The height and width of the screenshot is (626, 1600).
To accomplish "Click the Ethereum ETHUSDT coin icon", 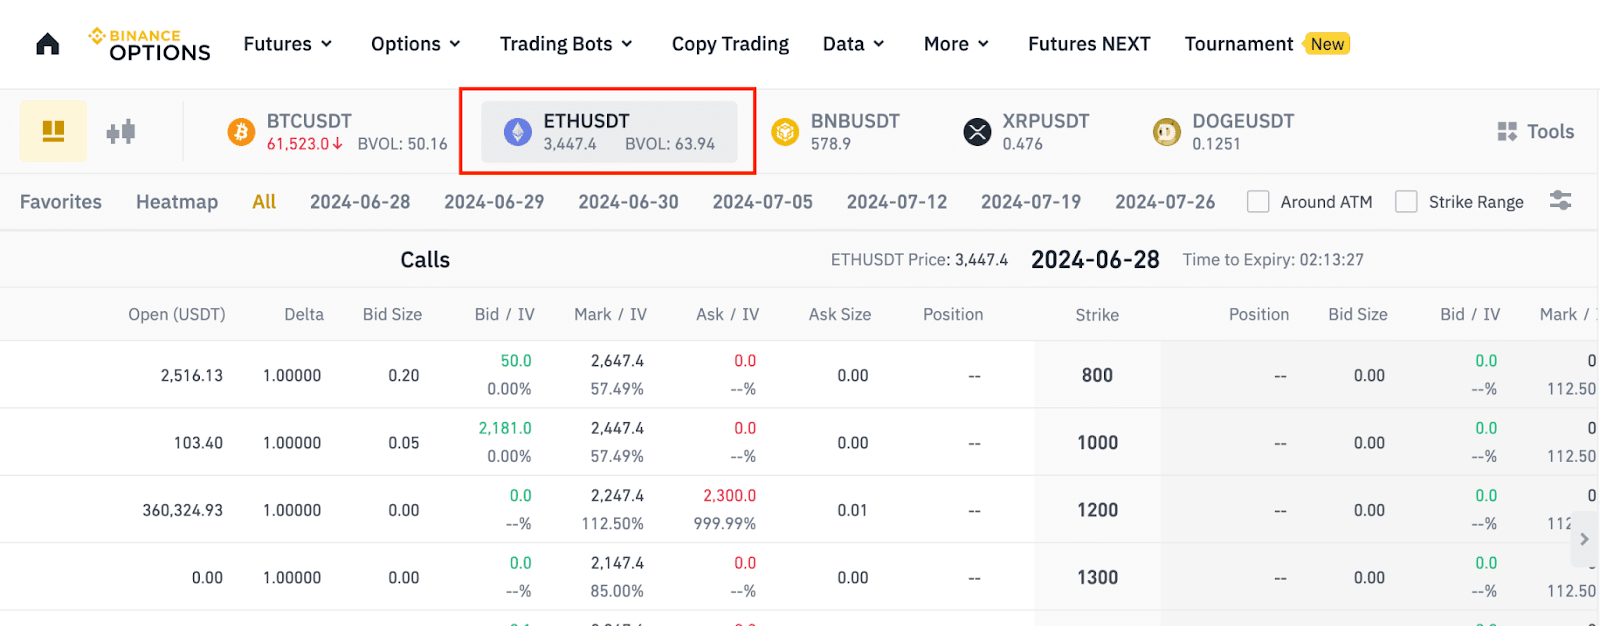I will click(x=518, y=132).
